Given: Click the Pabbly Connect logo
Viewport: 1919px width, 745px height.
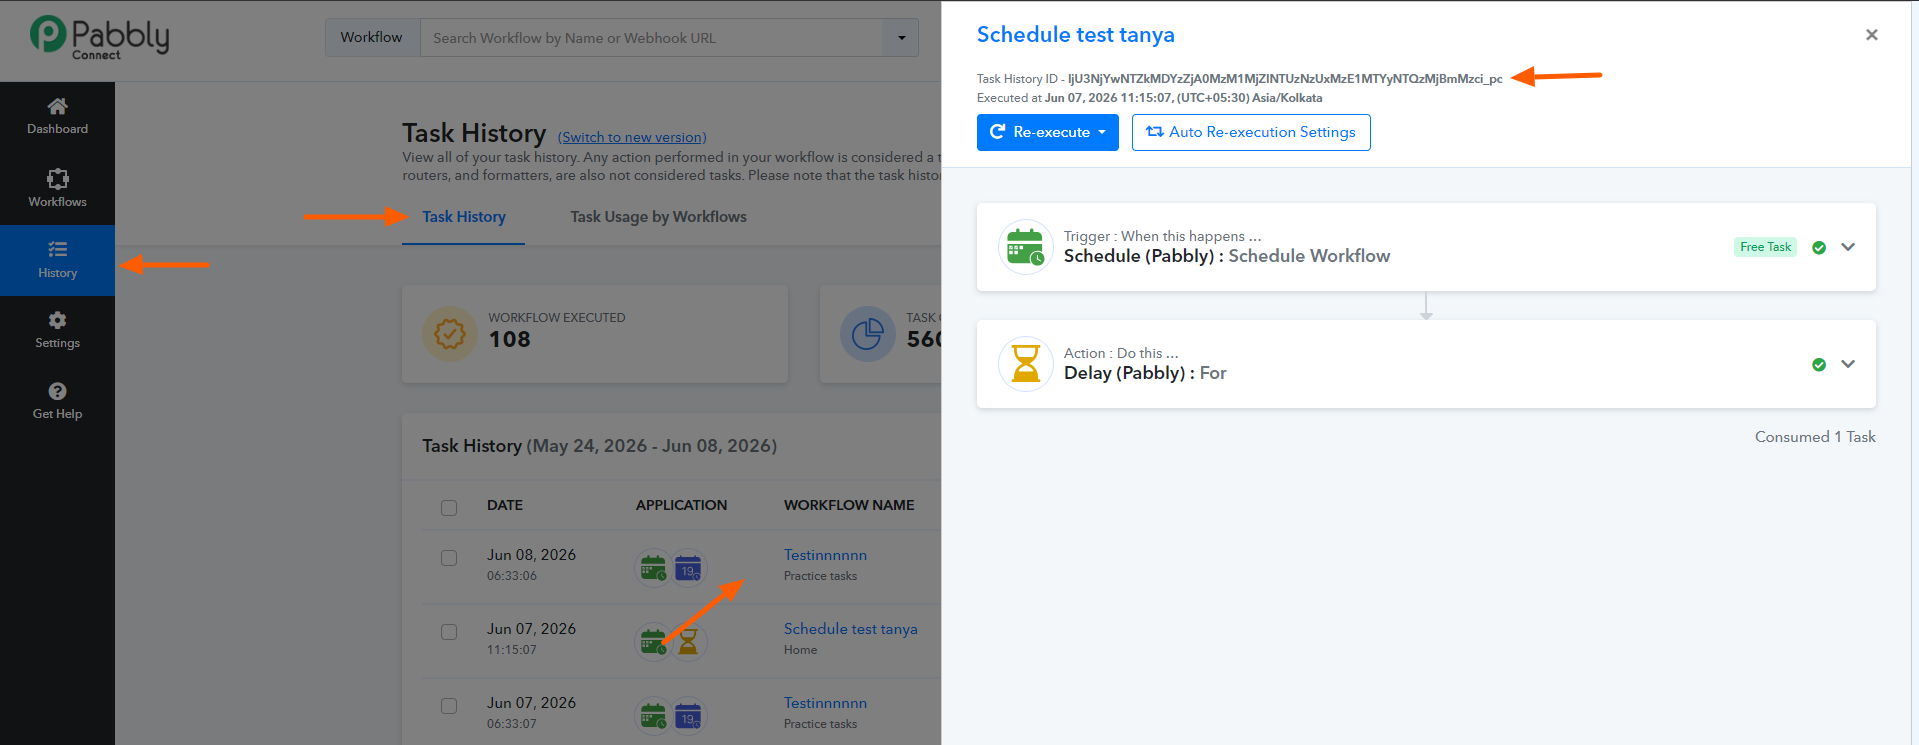Looking at the screenshot, I should click(x=99, y=37).
